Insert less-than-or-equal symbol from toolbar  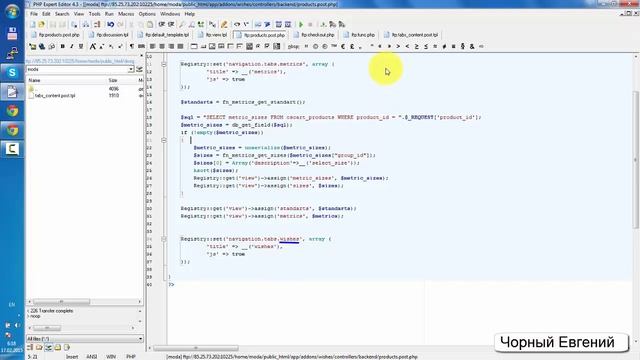click(x=426, y=47)
